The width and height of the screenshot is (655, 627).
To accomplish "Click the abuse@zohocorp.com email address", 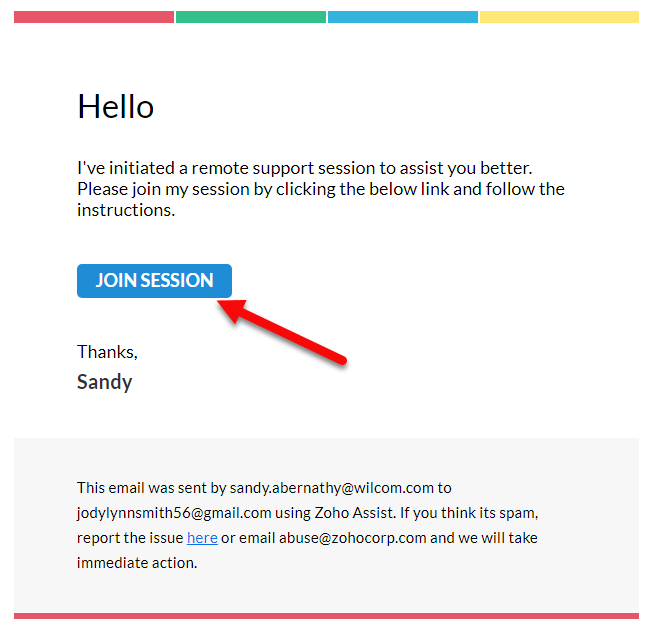I will (x=353, y=538).
